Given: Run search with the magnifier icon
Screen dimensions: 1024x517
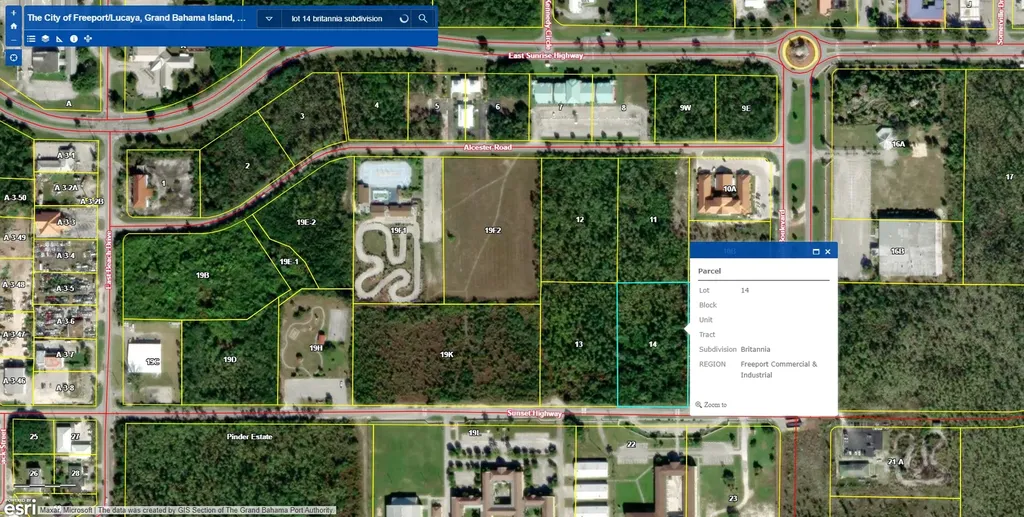Looking at the screenshot, I should (423, 18).
